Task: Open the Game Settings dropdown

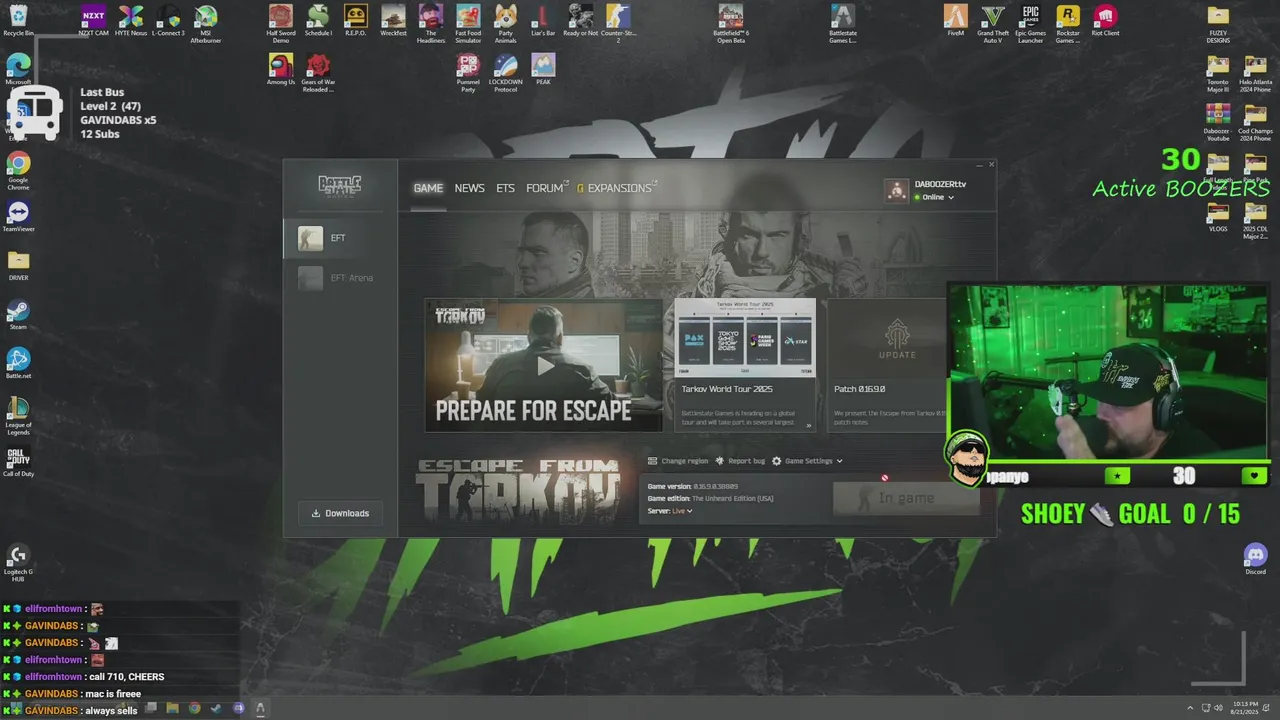Action: (807, 461)
